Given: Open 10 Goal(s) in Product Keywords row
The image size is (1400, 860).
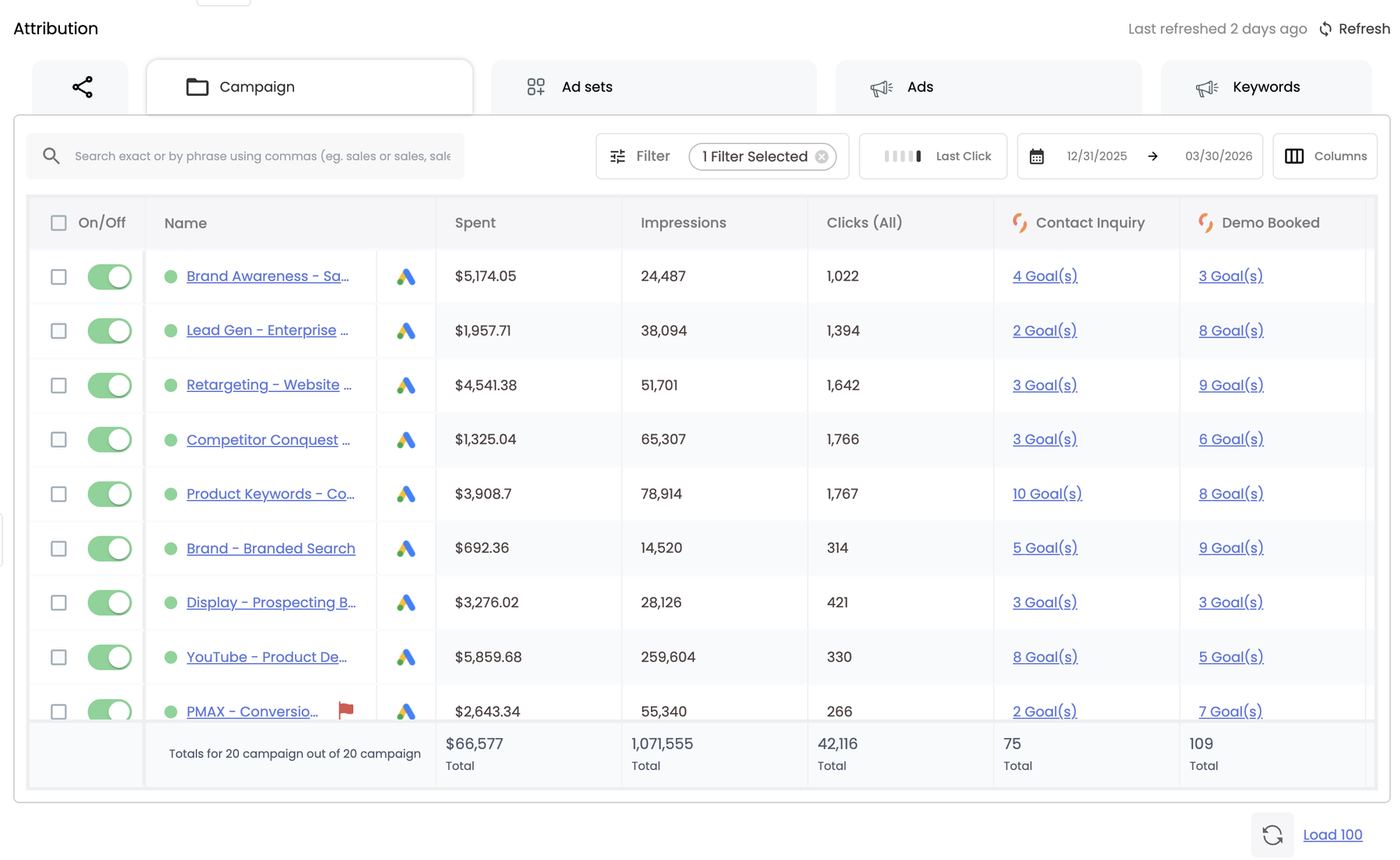Looking at the screenshot, I should tap(1047, 493).
